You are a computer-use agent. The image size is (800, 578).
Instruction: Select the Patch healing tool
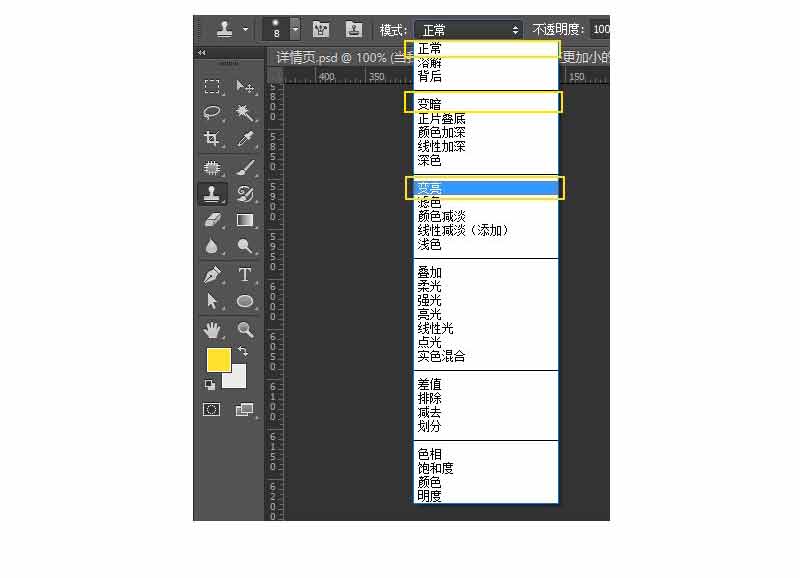[212, 167]
